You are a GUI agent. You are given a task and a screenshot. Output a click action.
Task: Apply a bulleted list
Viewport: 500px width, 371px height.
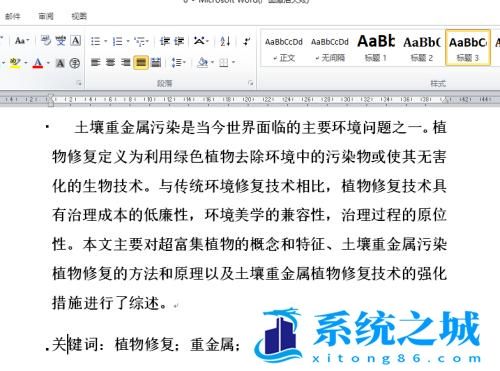coord(96,41)
